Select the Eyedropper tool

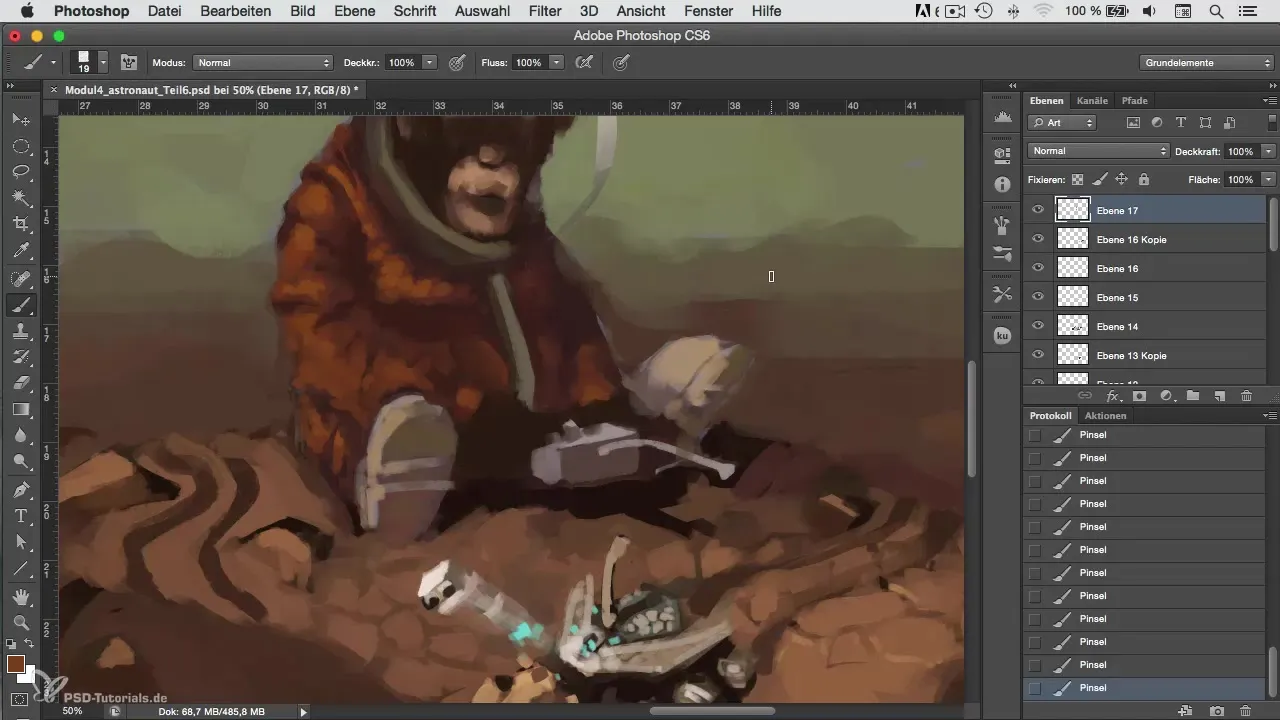coord(21,250)
